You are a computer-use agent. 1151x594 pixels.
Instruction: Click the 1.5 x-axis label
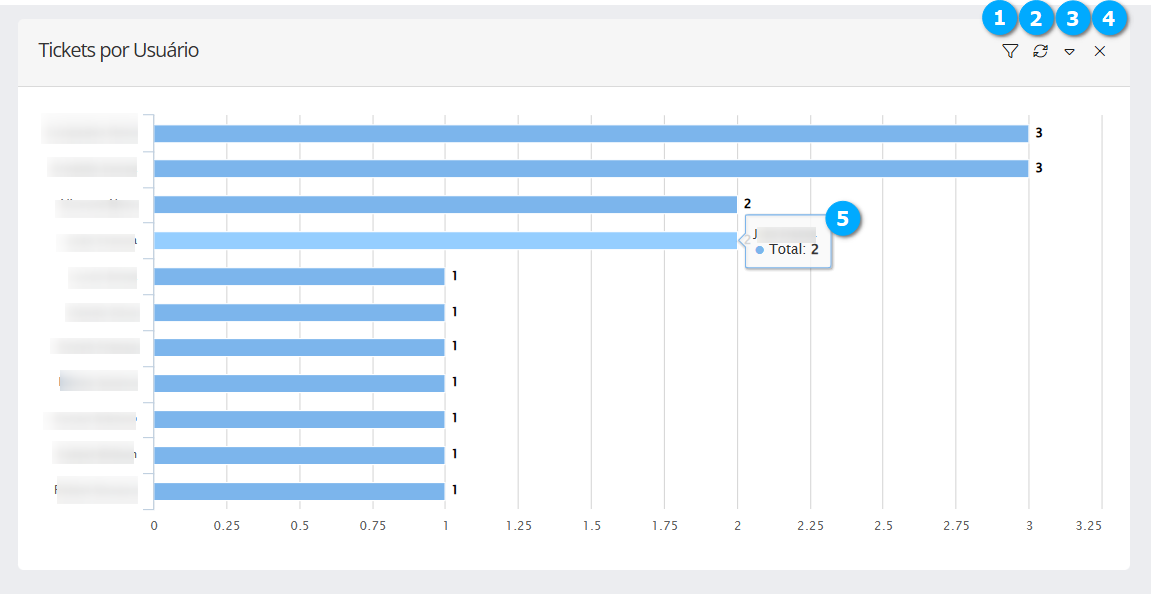coord(592,526)
